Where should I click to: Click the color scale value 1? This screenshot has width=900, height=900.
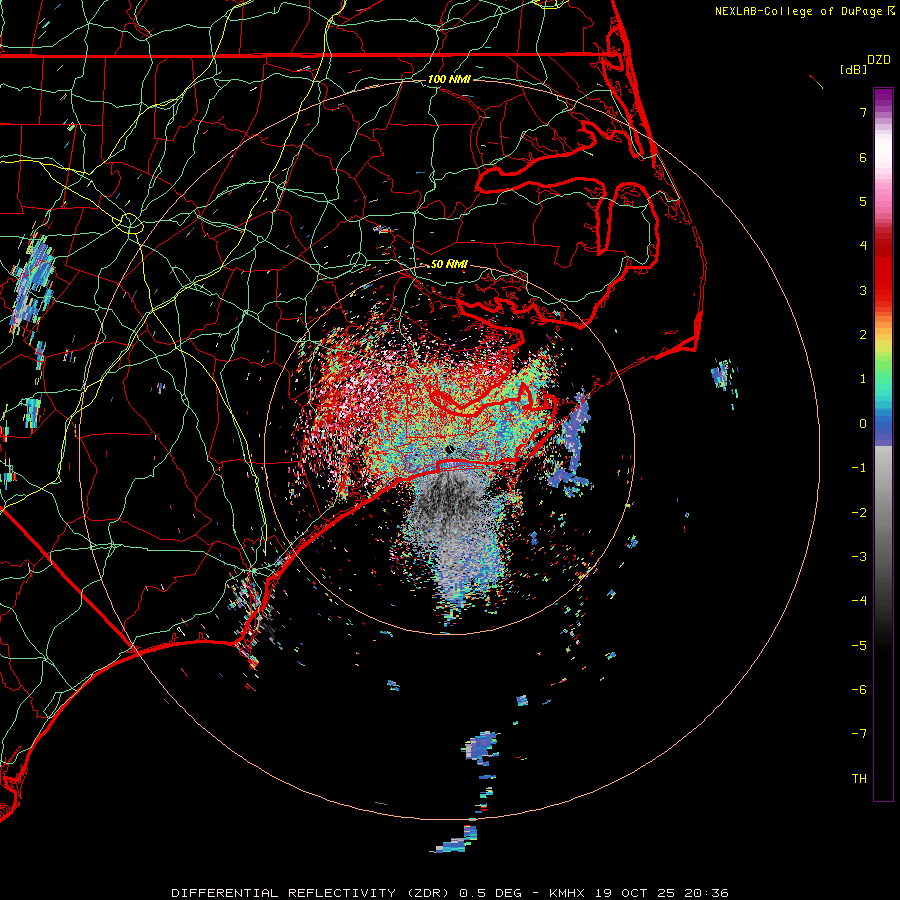863,379
